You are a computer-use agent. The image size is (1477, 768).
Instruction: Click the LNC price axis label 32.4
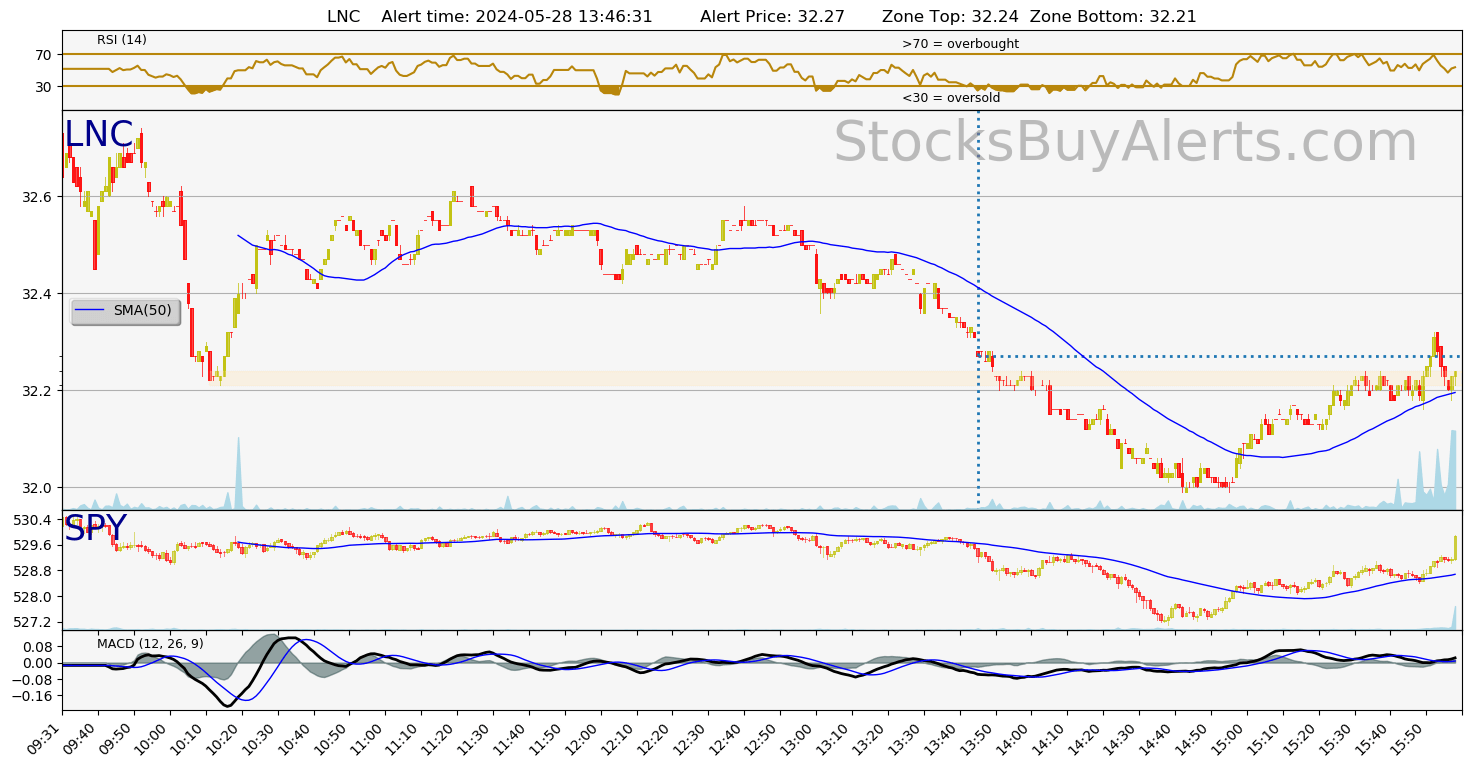click(39, 294)
